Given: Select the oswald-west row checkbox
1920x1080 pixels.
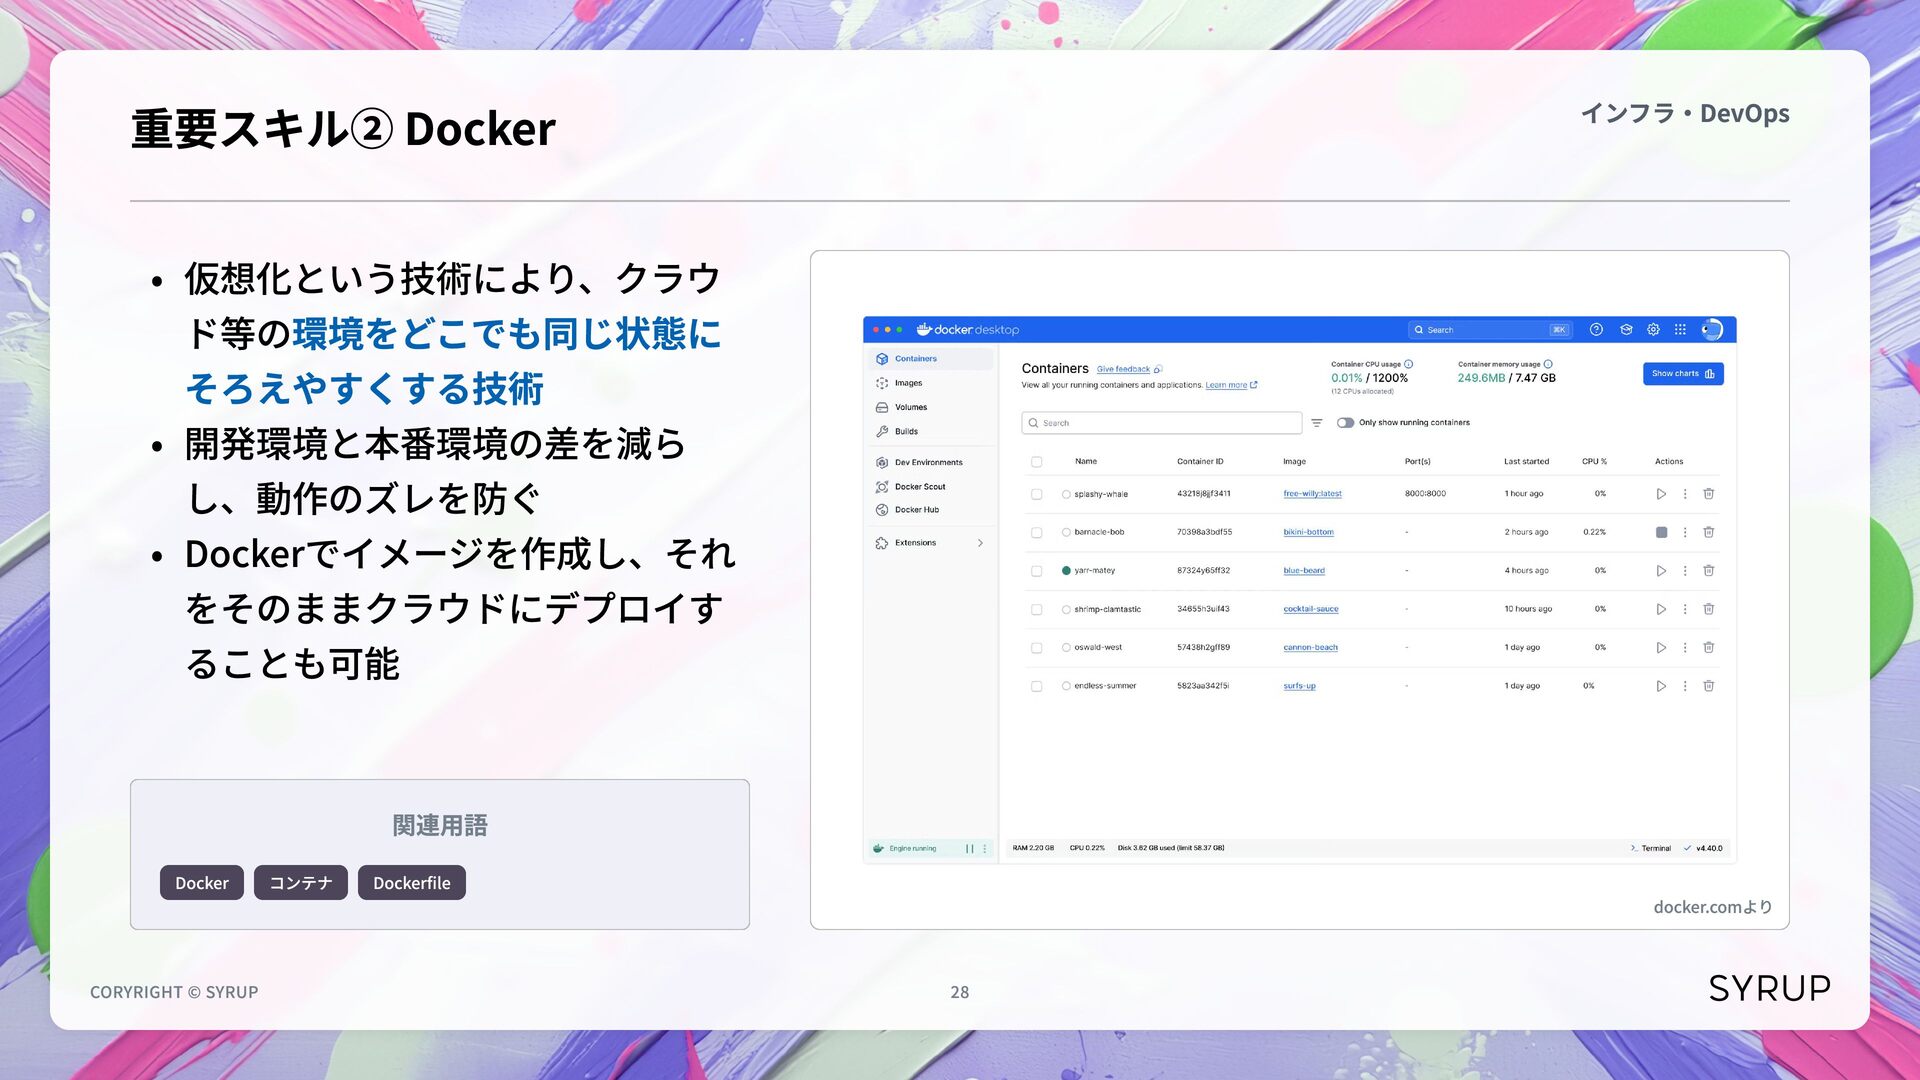Looking at the screenshot, I should pos(1037,648).
